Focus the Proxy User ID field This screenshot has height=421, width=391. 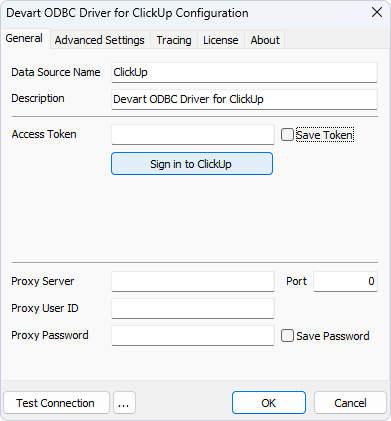pyautogui.click(x=193, y=308)
